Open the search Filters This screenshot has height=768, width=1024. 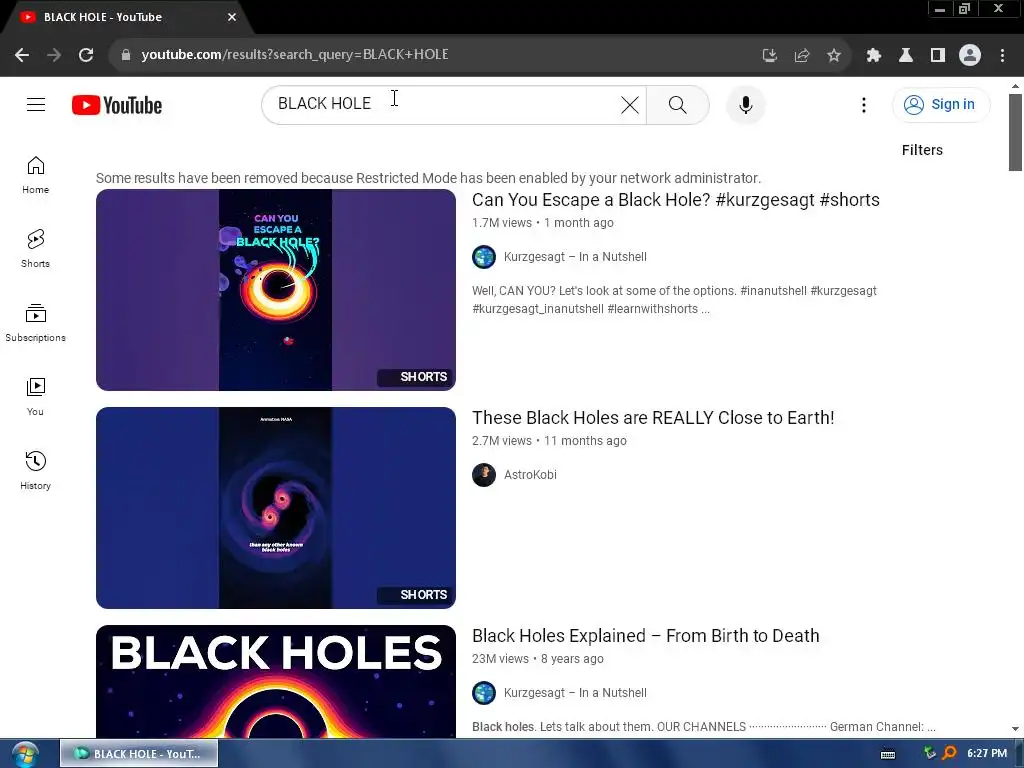point(922,150)
